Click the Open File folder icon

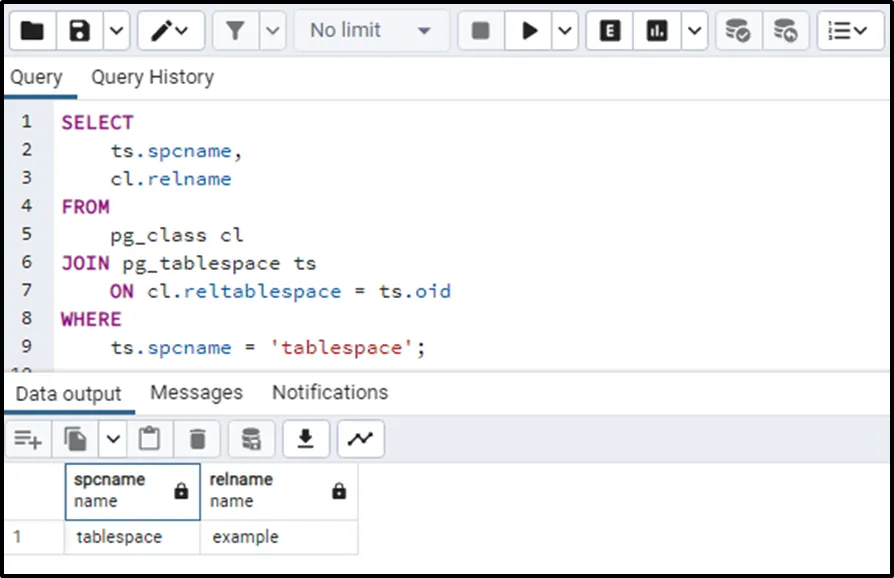coord(32,31)
